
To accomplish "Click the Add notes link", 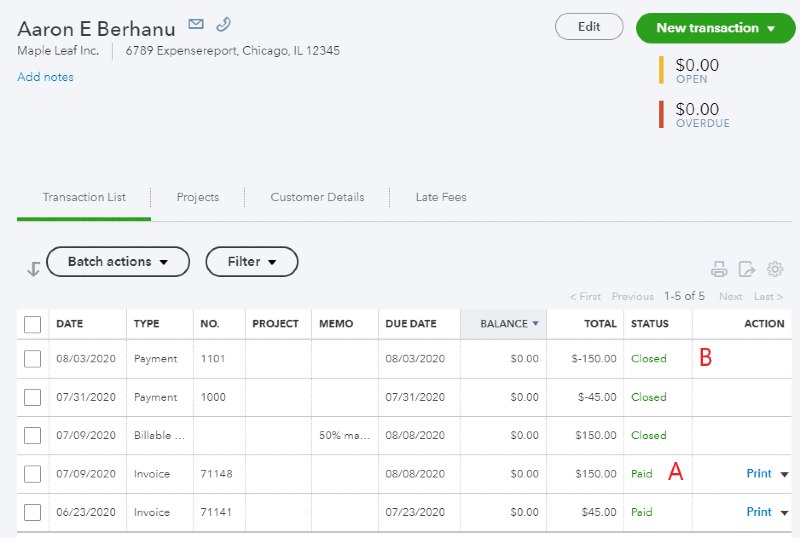I will (45, 77).
